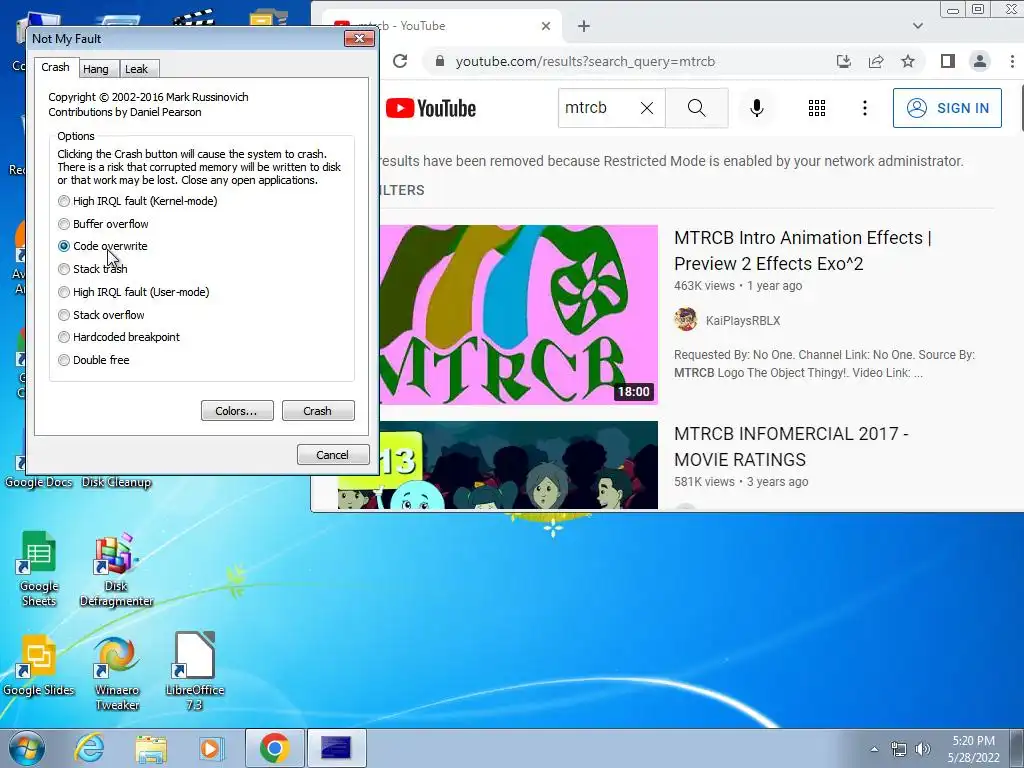Select the Winaero Tweaker desktop shortcut
Viewport: 1024px width, 768px height.
click(x=116, y=673)
